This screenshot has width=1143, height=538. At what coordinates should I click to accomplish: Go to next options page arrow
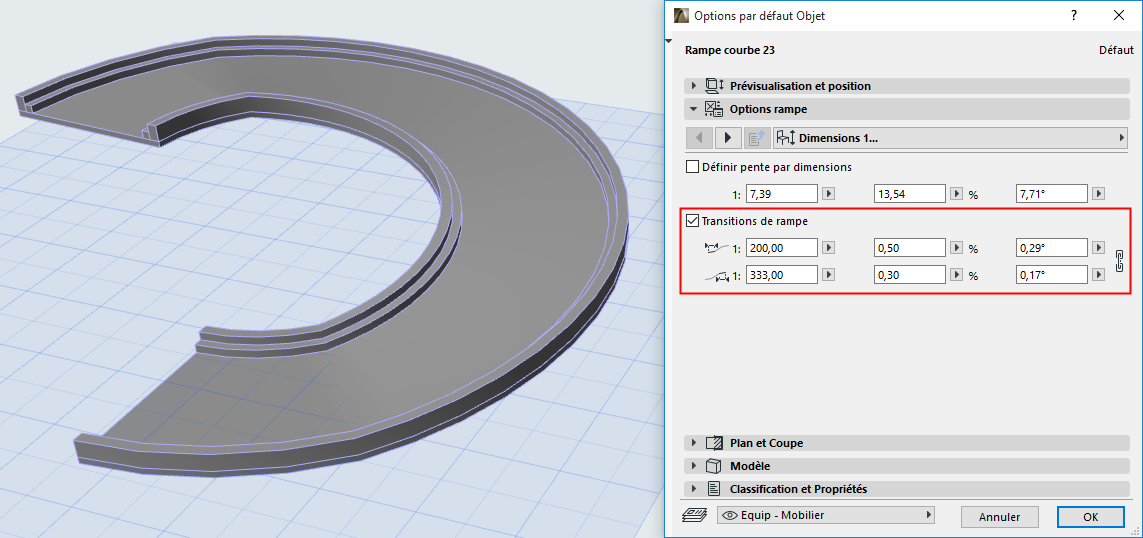(727, 137)
